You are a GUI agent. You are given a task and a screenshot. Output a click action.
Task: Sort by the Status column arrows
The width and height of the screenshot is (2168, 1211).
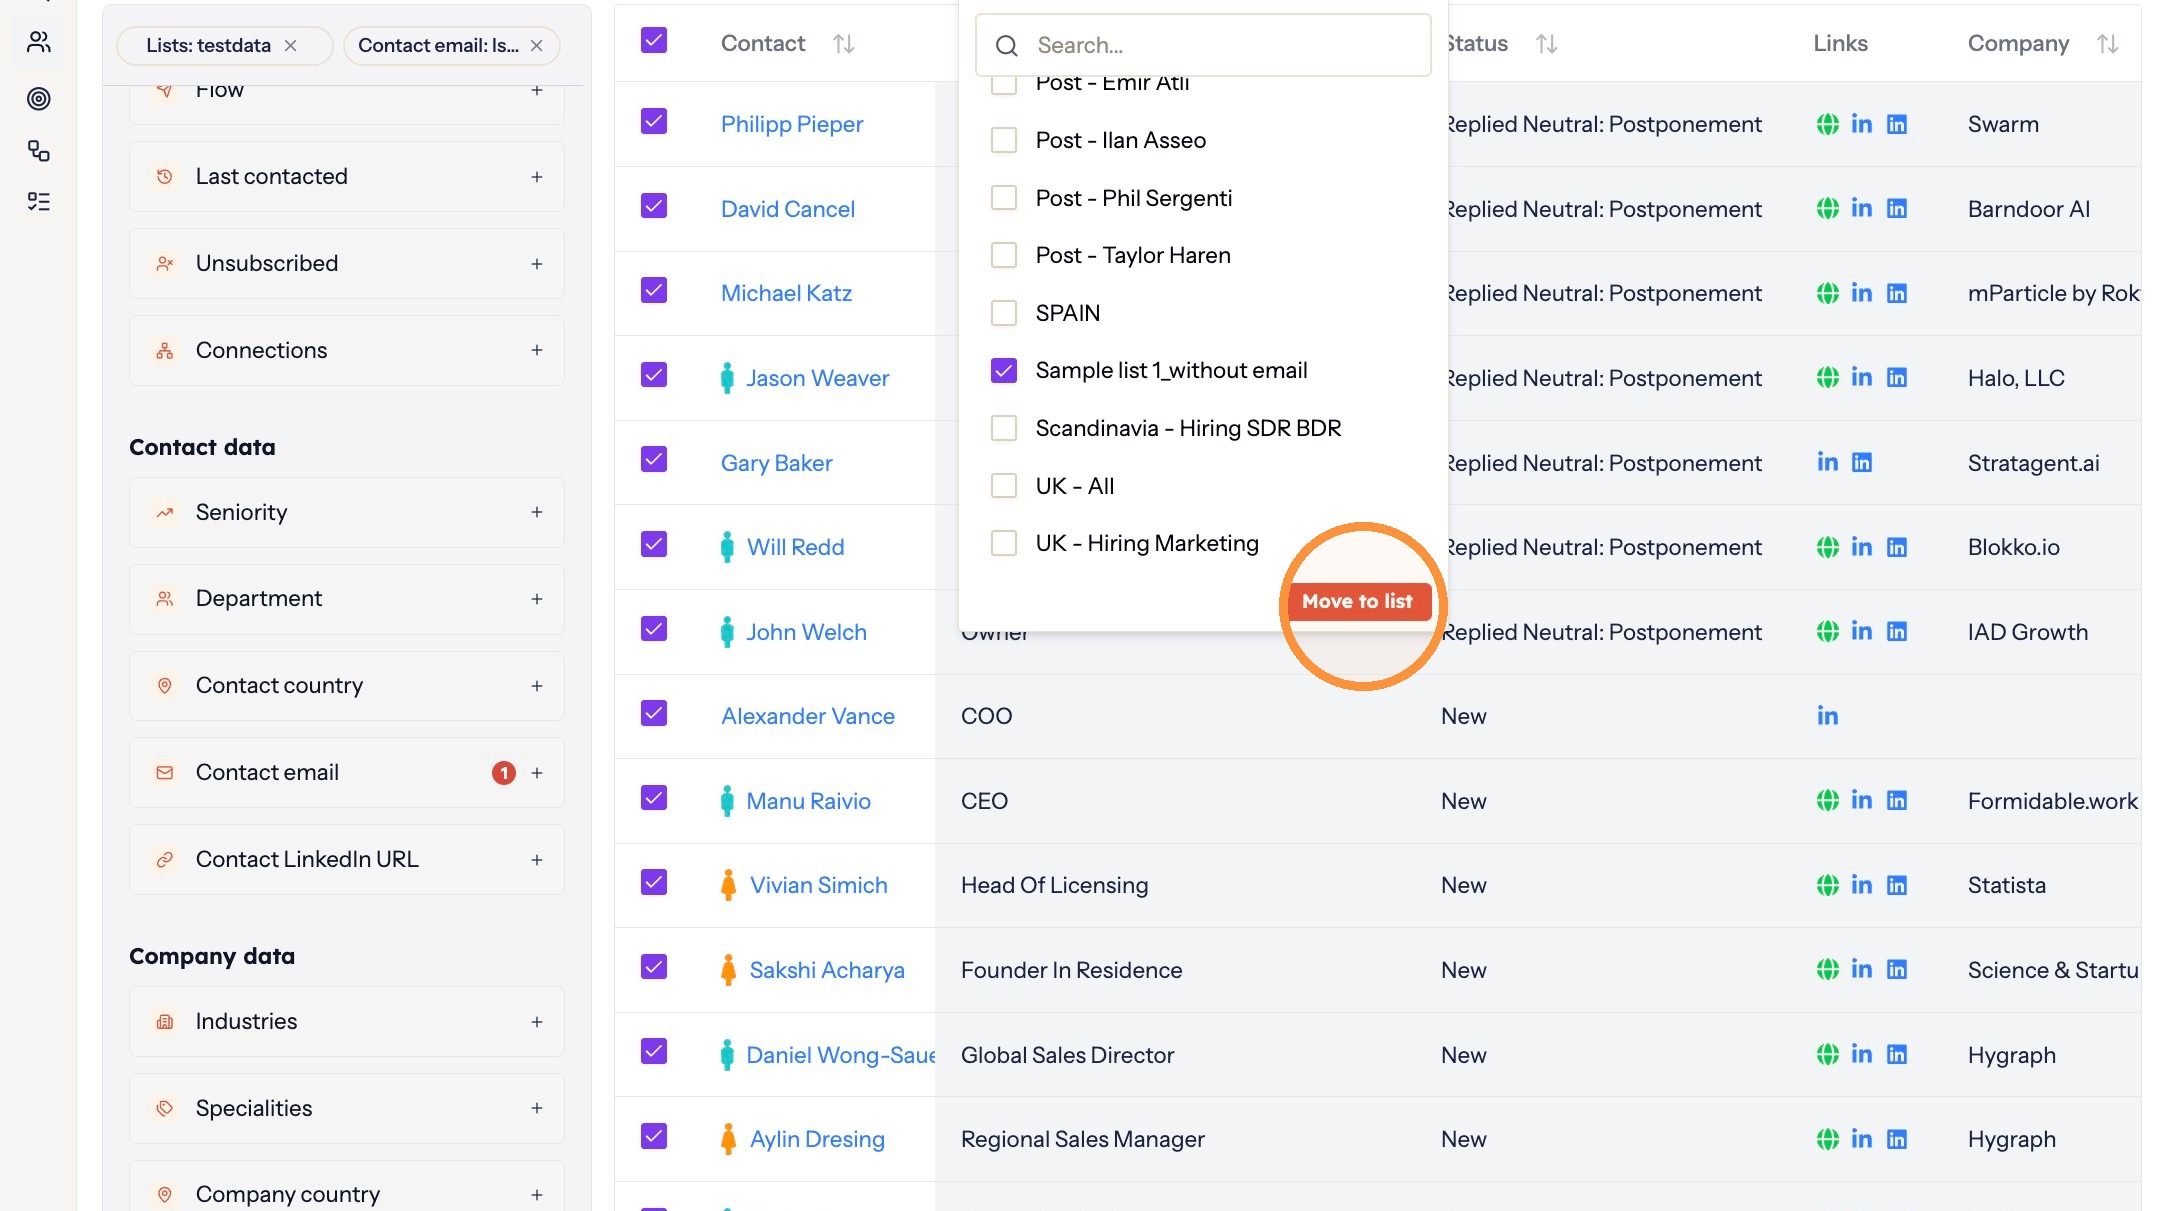(x=1547, y=44)
